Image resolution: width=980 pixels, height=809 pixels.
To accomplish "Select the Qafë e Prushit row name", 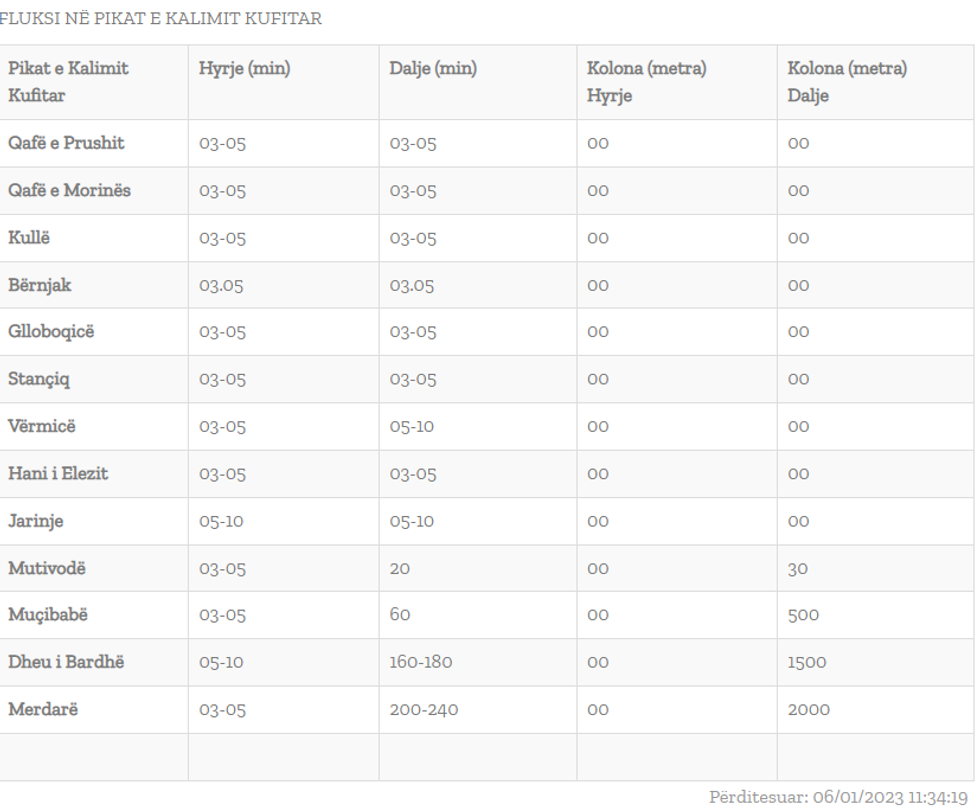I will coord(66,143).
